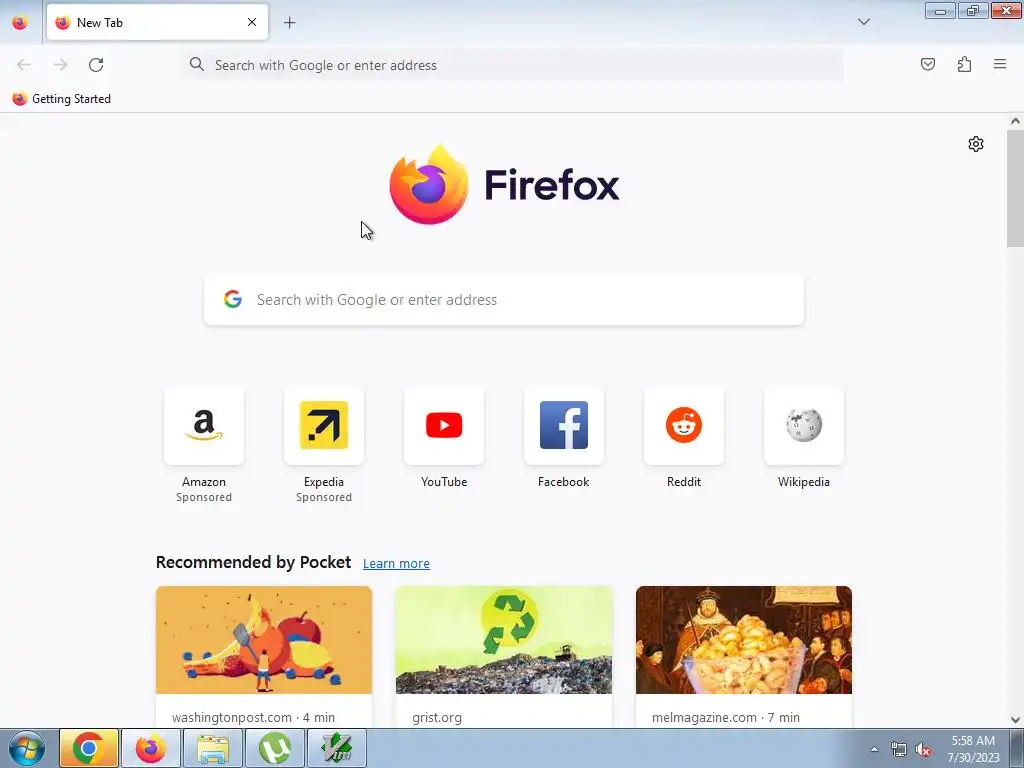This screenshot has height=768, width=1024.
Task: Open the Extensions puzzle icon
Action: [964, 64]
